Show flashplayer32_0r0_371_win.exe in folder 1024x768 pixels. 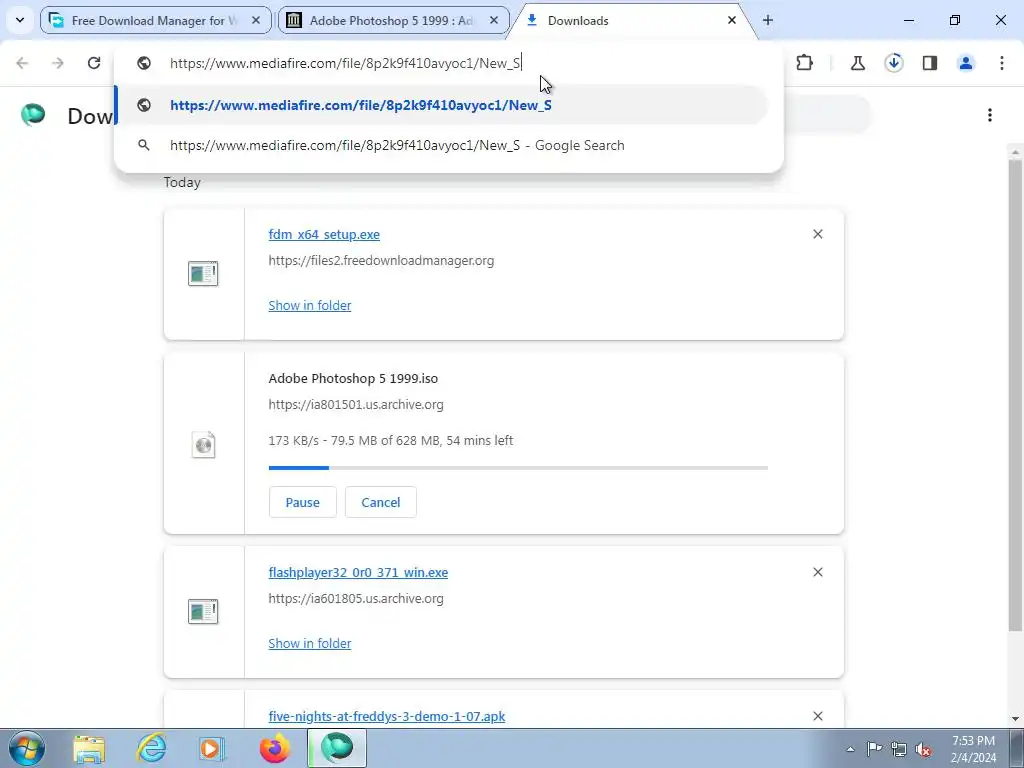310,643
